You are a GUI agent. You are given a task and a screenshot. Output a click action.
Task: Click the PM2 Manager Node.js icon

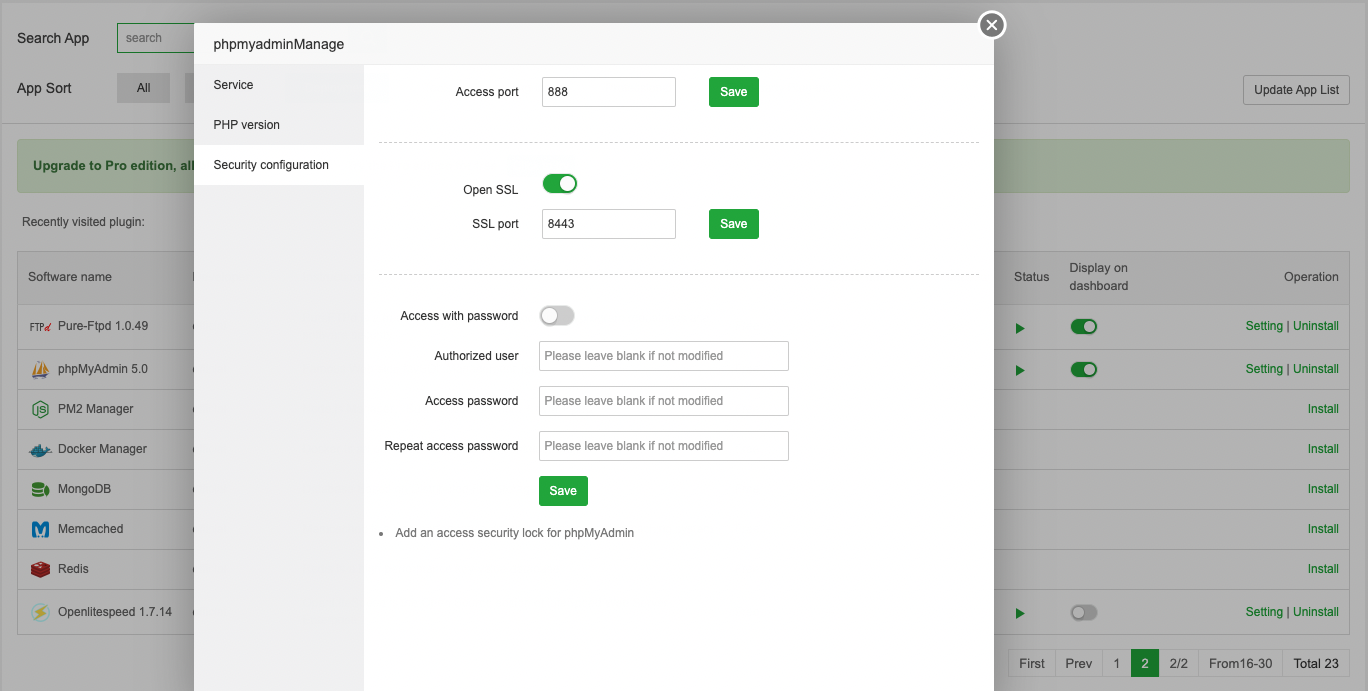40,409
